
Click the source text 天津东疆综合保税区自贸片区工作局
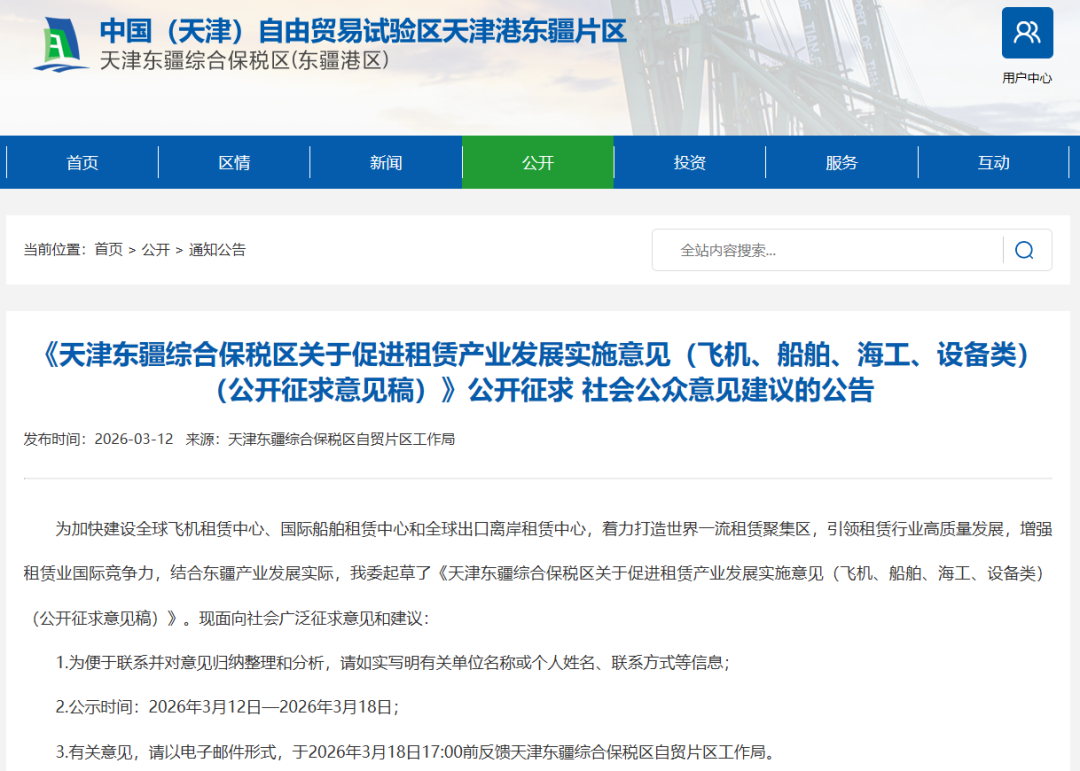(x=340, y=438)
